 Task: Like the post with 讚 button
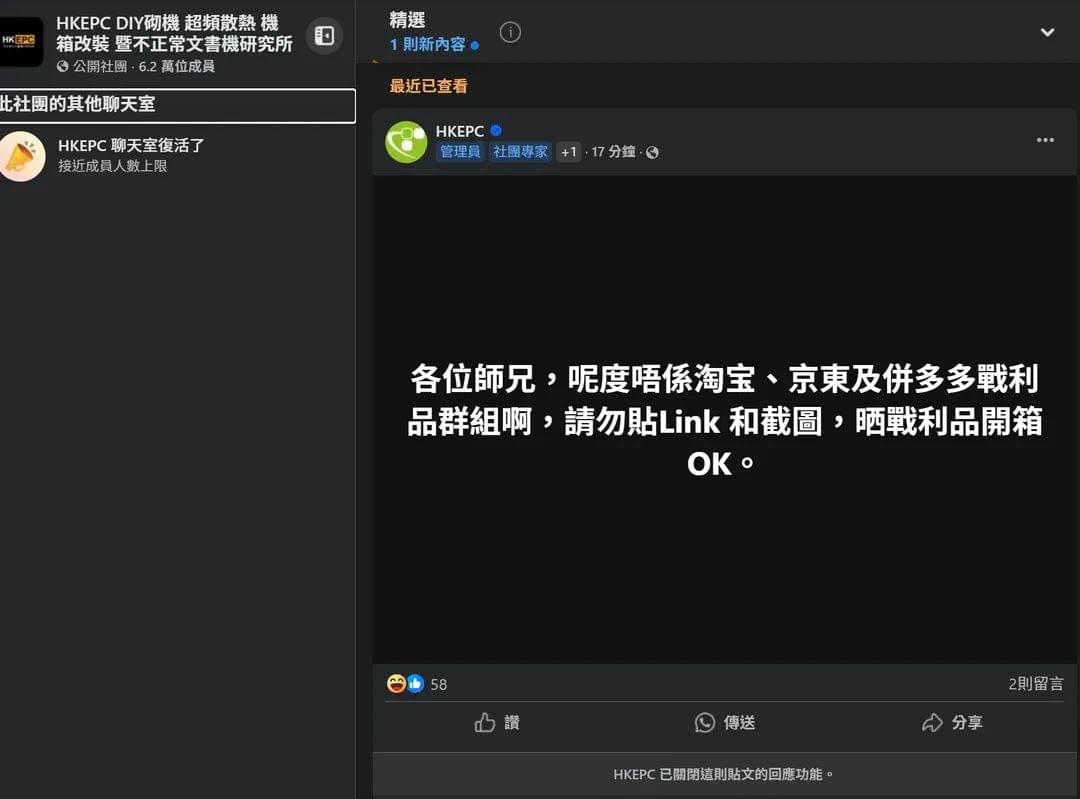click(x=497, y=722)
